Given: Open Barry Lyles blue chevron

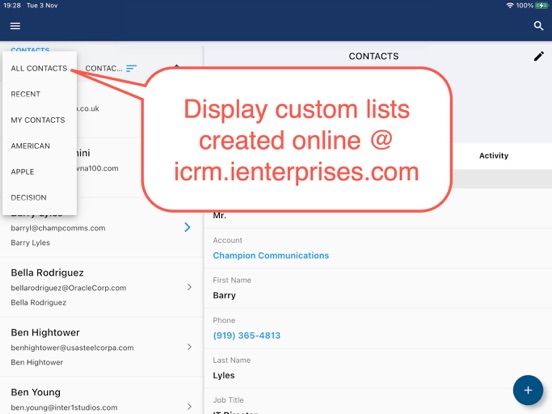Looking at the screenshot, I should (188, 227).
